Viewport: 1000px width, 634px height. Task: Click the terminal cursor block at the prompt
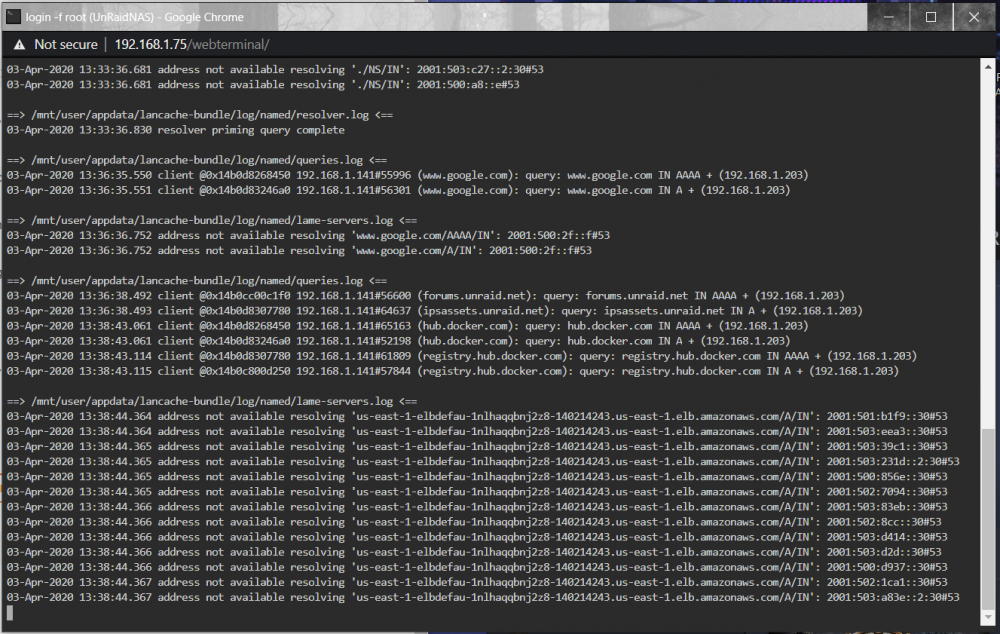[x=10, y=613]
